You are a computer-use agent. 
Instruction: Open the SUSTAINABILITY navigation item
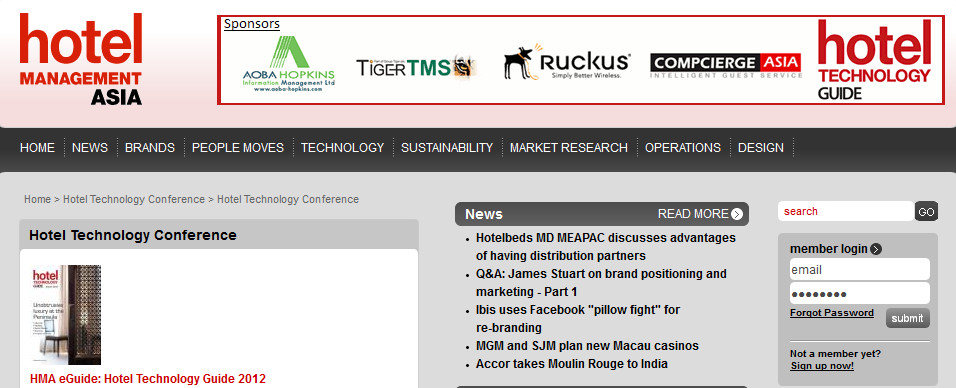(x=447, y=148)
